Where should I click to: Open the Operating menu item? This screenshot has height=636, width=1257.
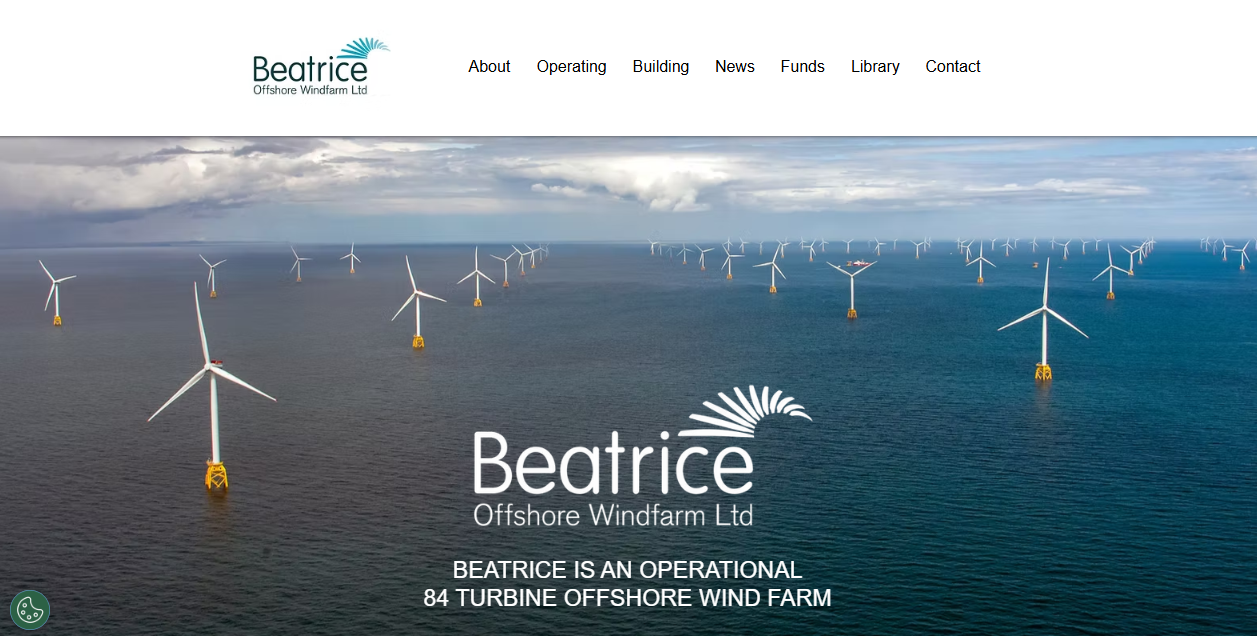click(x=571, y=66)
